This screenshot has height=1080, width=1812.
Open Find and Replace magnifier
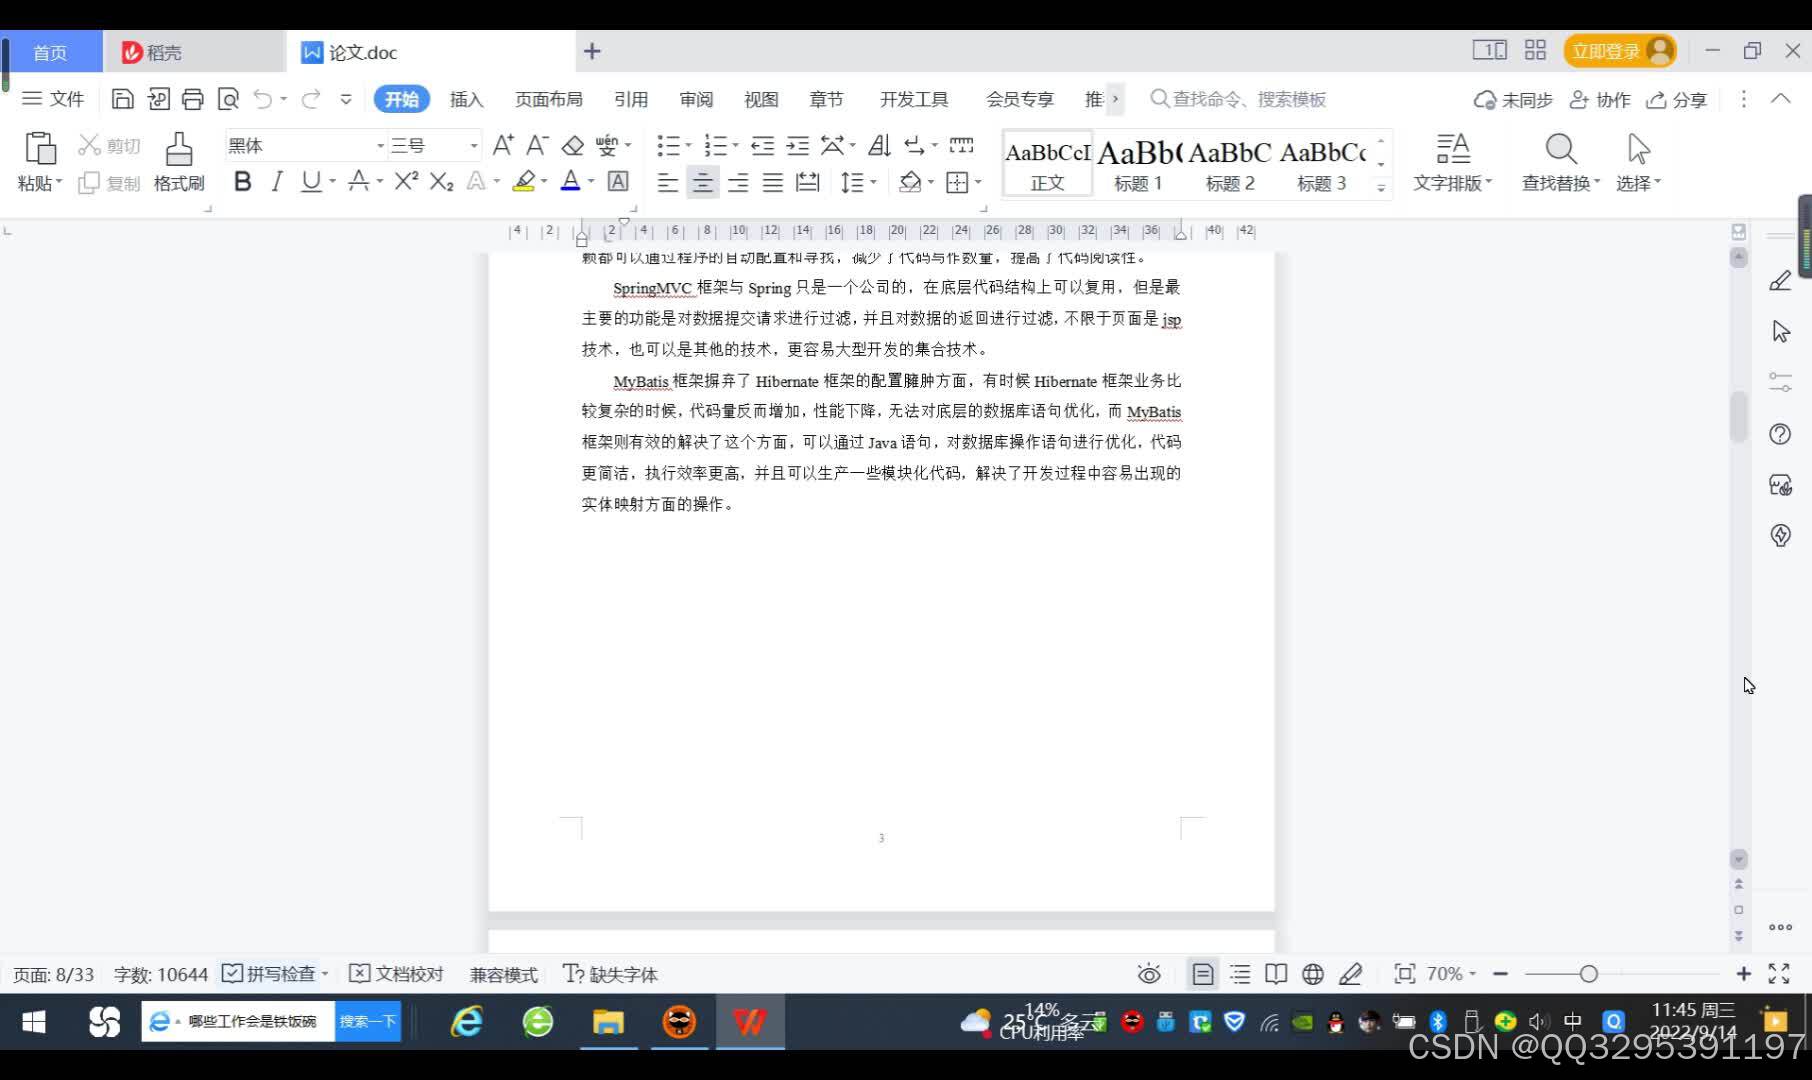click(1560, 162)
